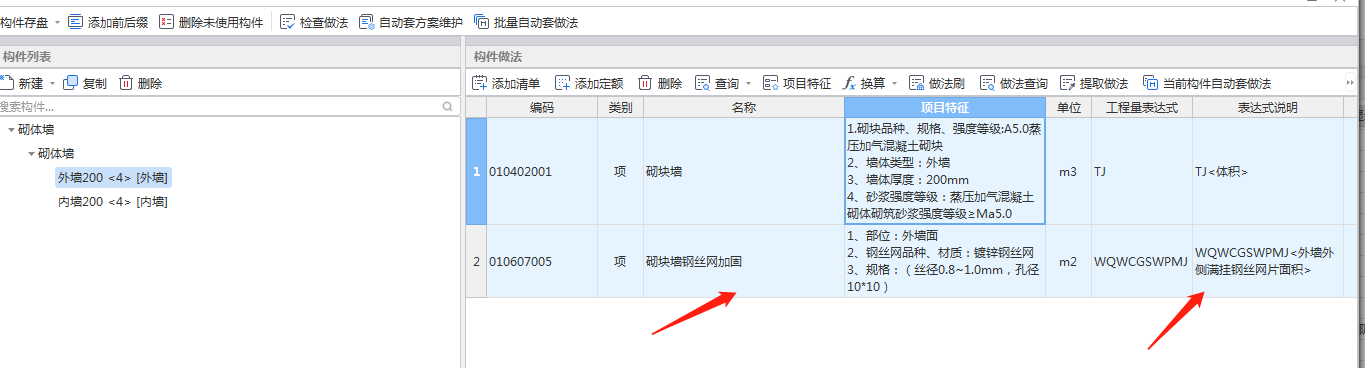Select 内墙200 <4> [内墙] tree item
Screen dimensions: 1365x368
pos(112,202)
